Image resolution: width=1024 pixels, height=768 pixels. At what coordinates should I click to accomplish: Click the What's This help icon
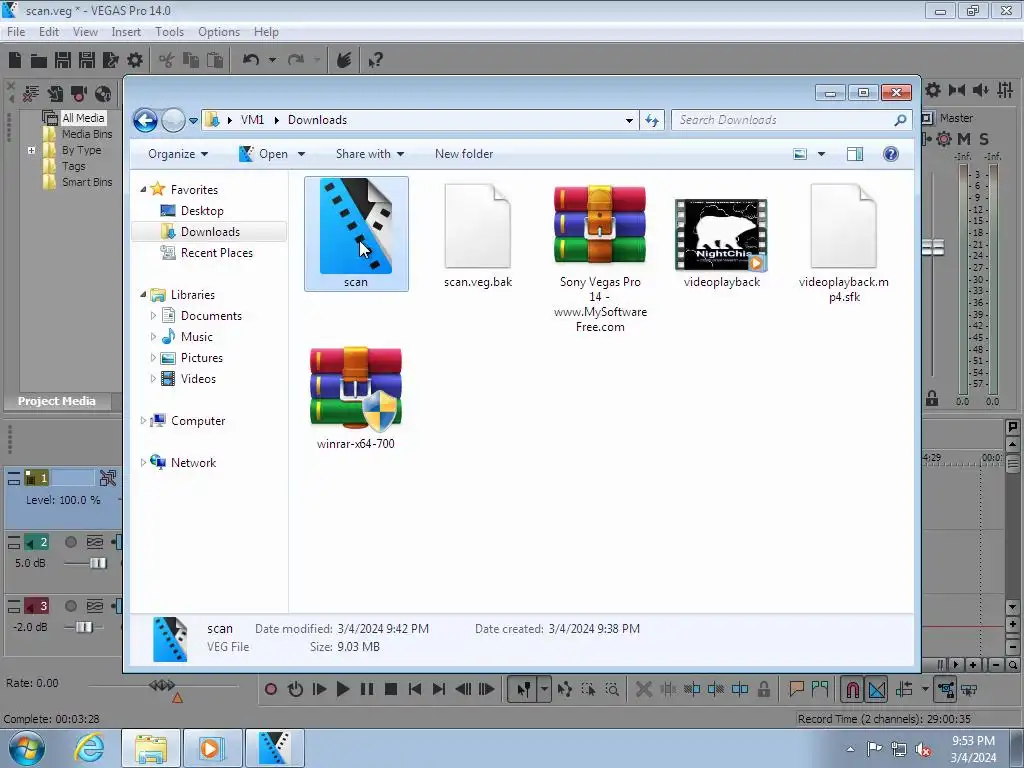tap(376, 60)
